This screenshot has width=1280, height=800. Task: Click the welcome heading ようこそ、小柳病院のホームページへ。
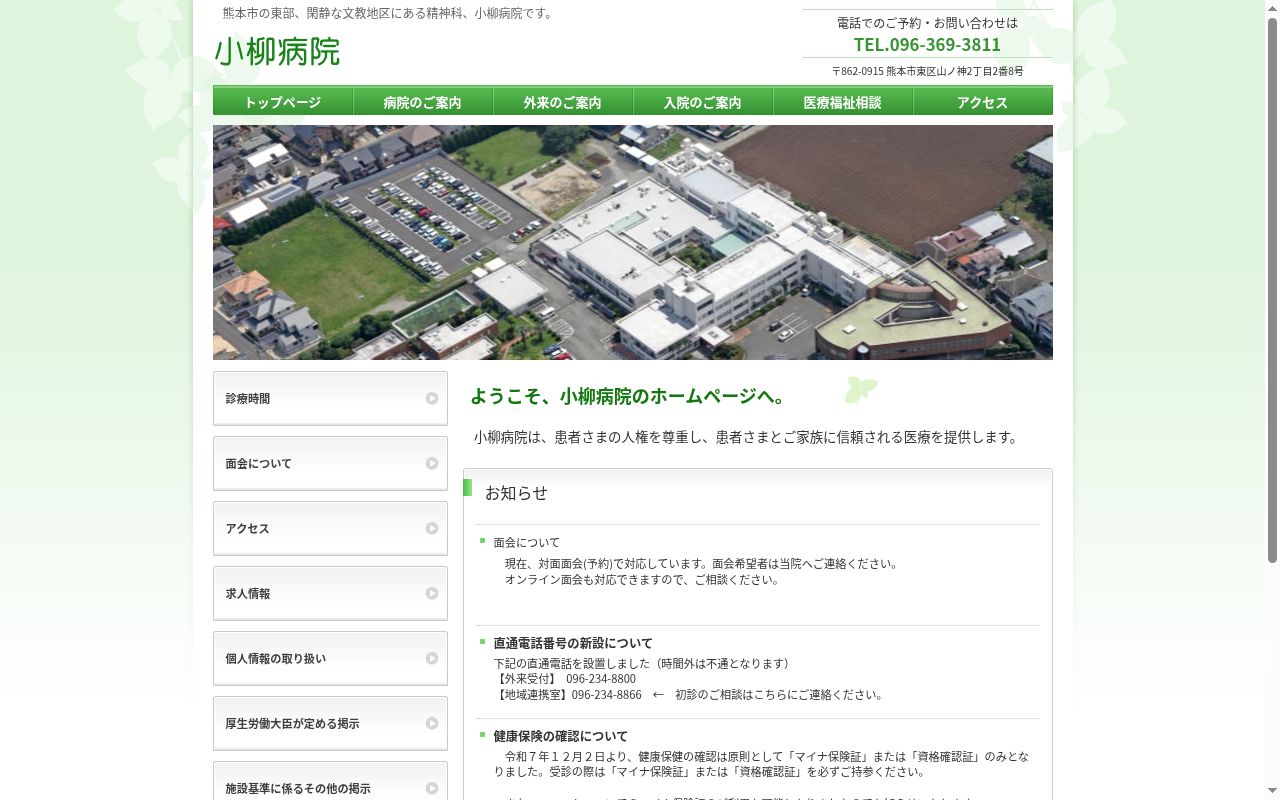click(631, 396)
